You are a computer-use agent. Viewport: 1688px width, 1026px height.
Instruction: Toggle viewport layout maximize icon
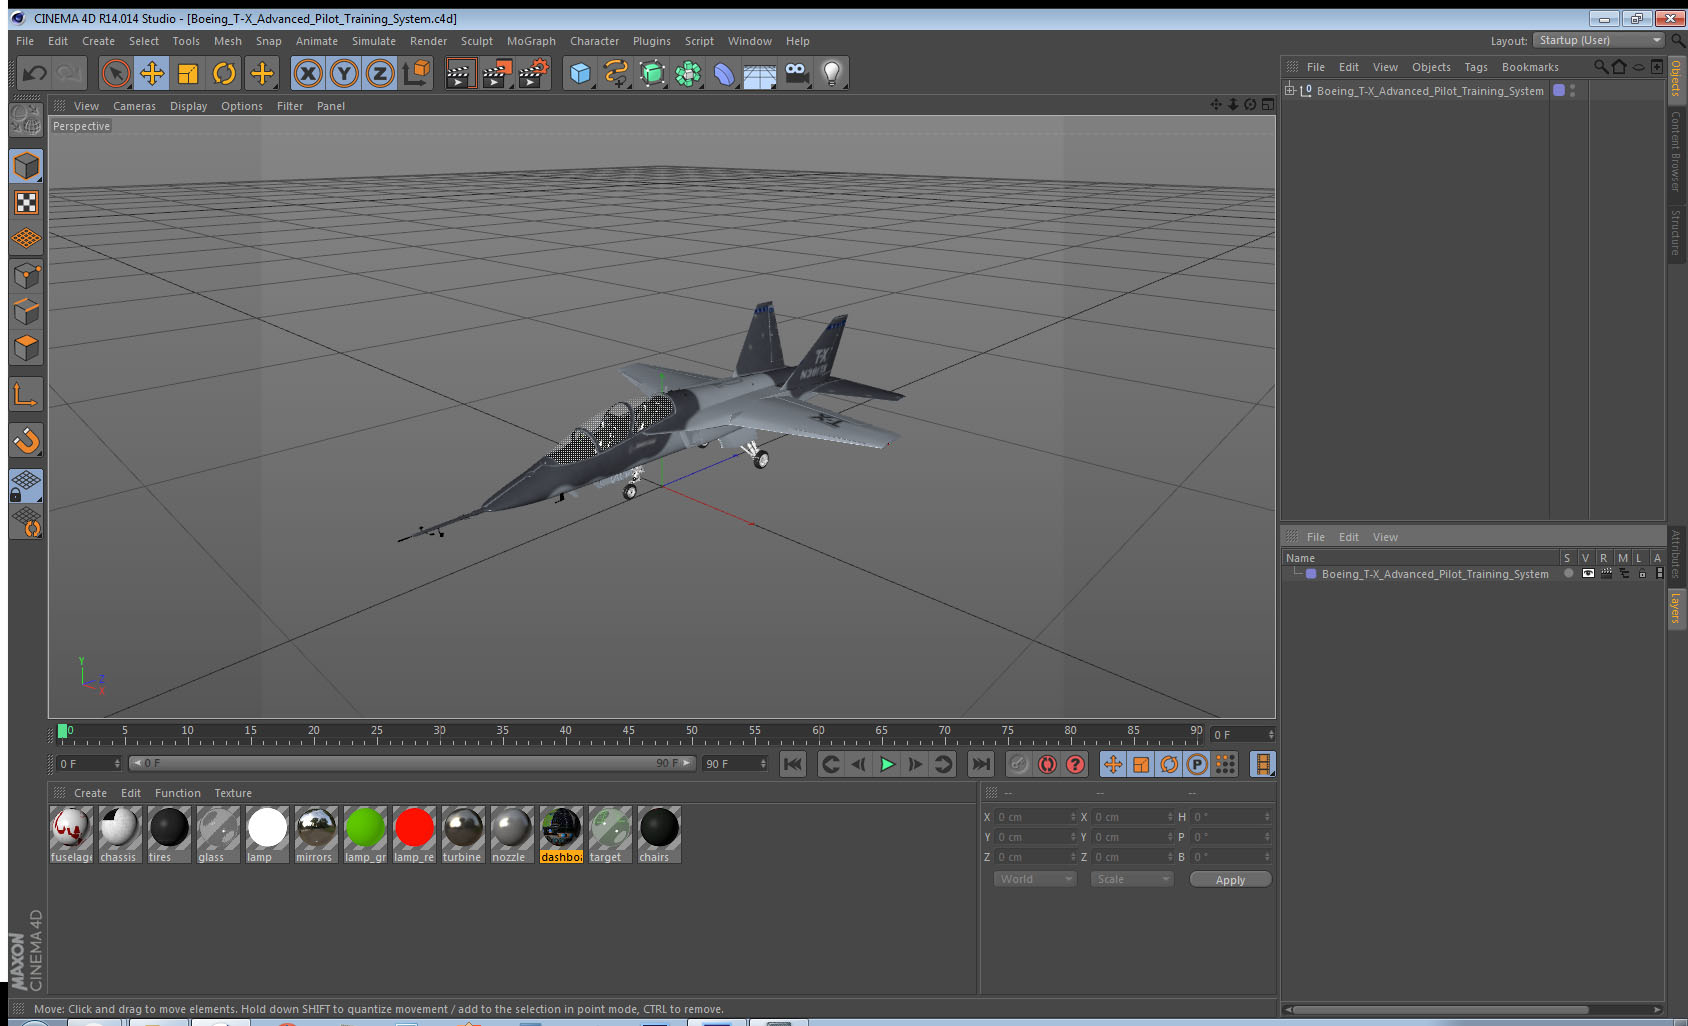1268,104
